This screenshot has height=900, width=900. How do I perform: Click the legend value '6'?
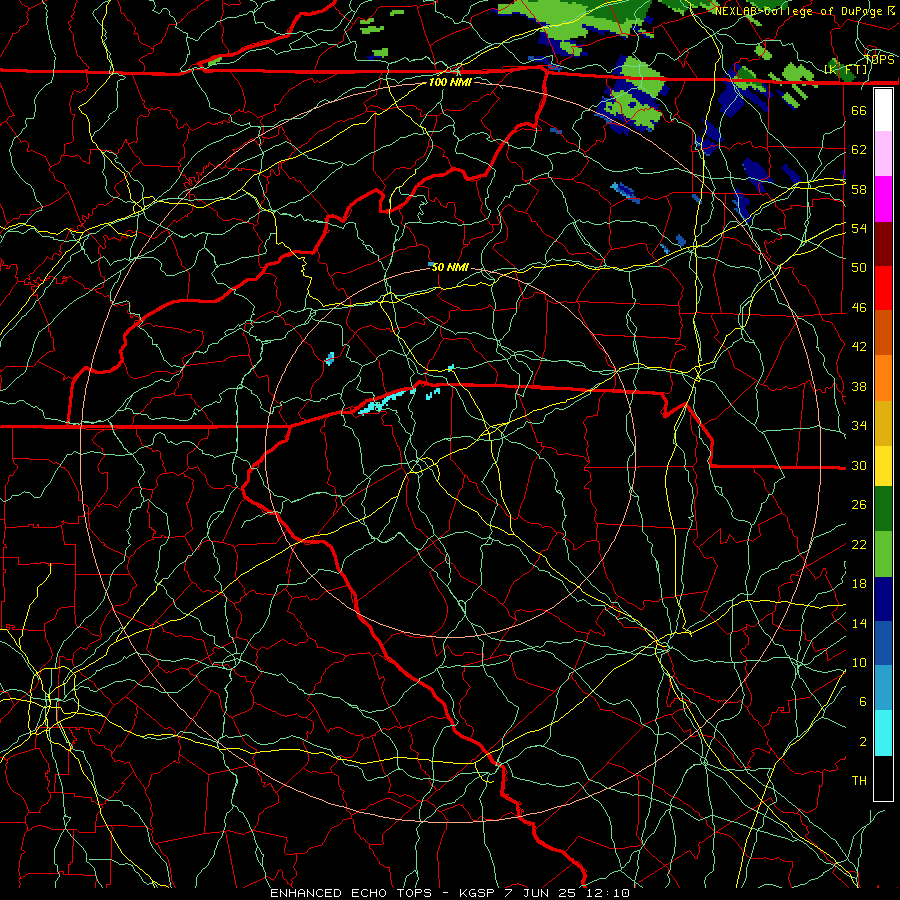click(x=863, y=702)
